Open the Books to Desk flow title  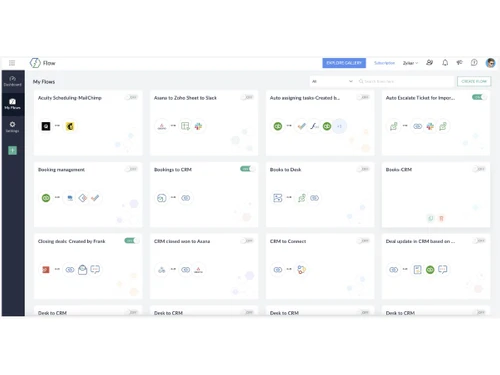coord(285,170)
